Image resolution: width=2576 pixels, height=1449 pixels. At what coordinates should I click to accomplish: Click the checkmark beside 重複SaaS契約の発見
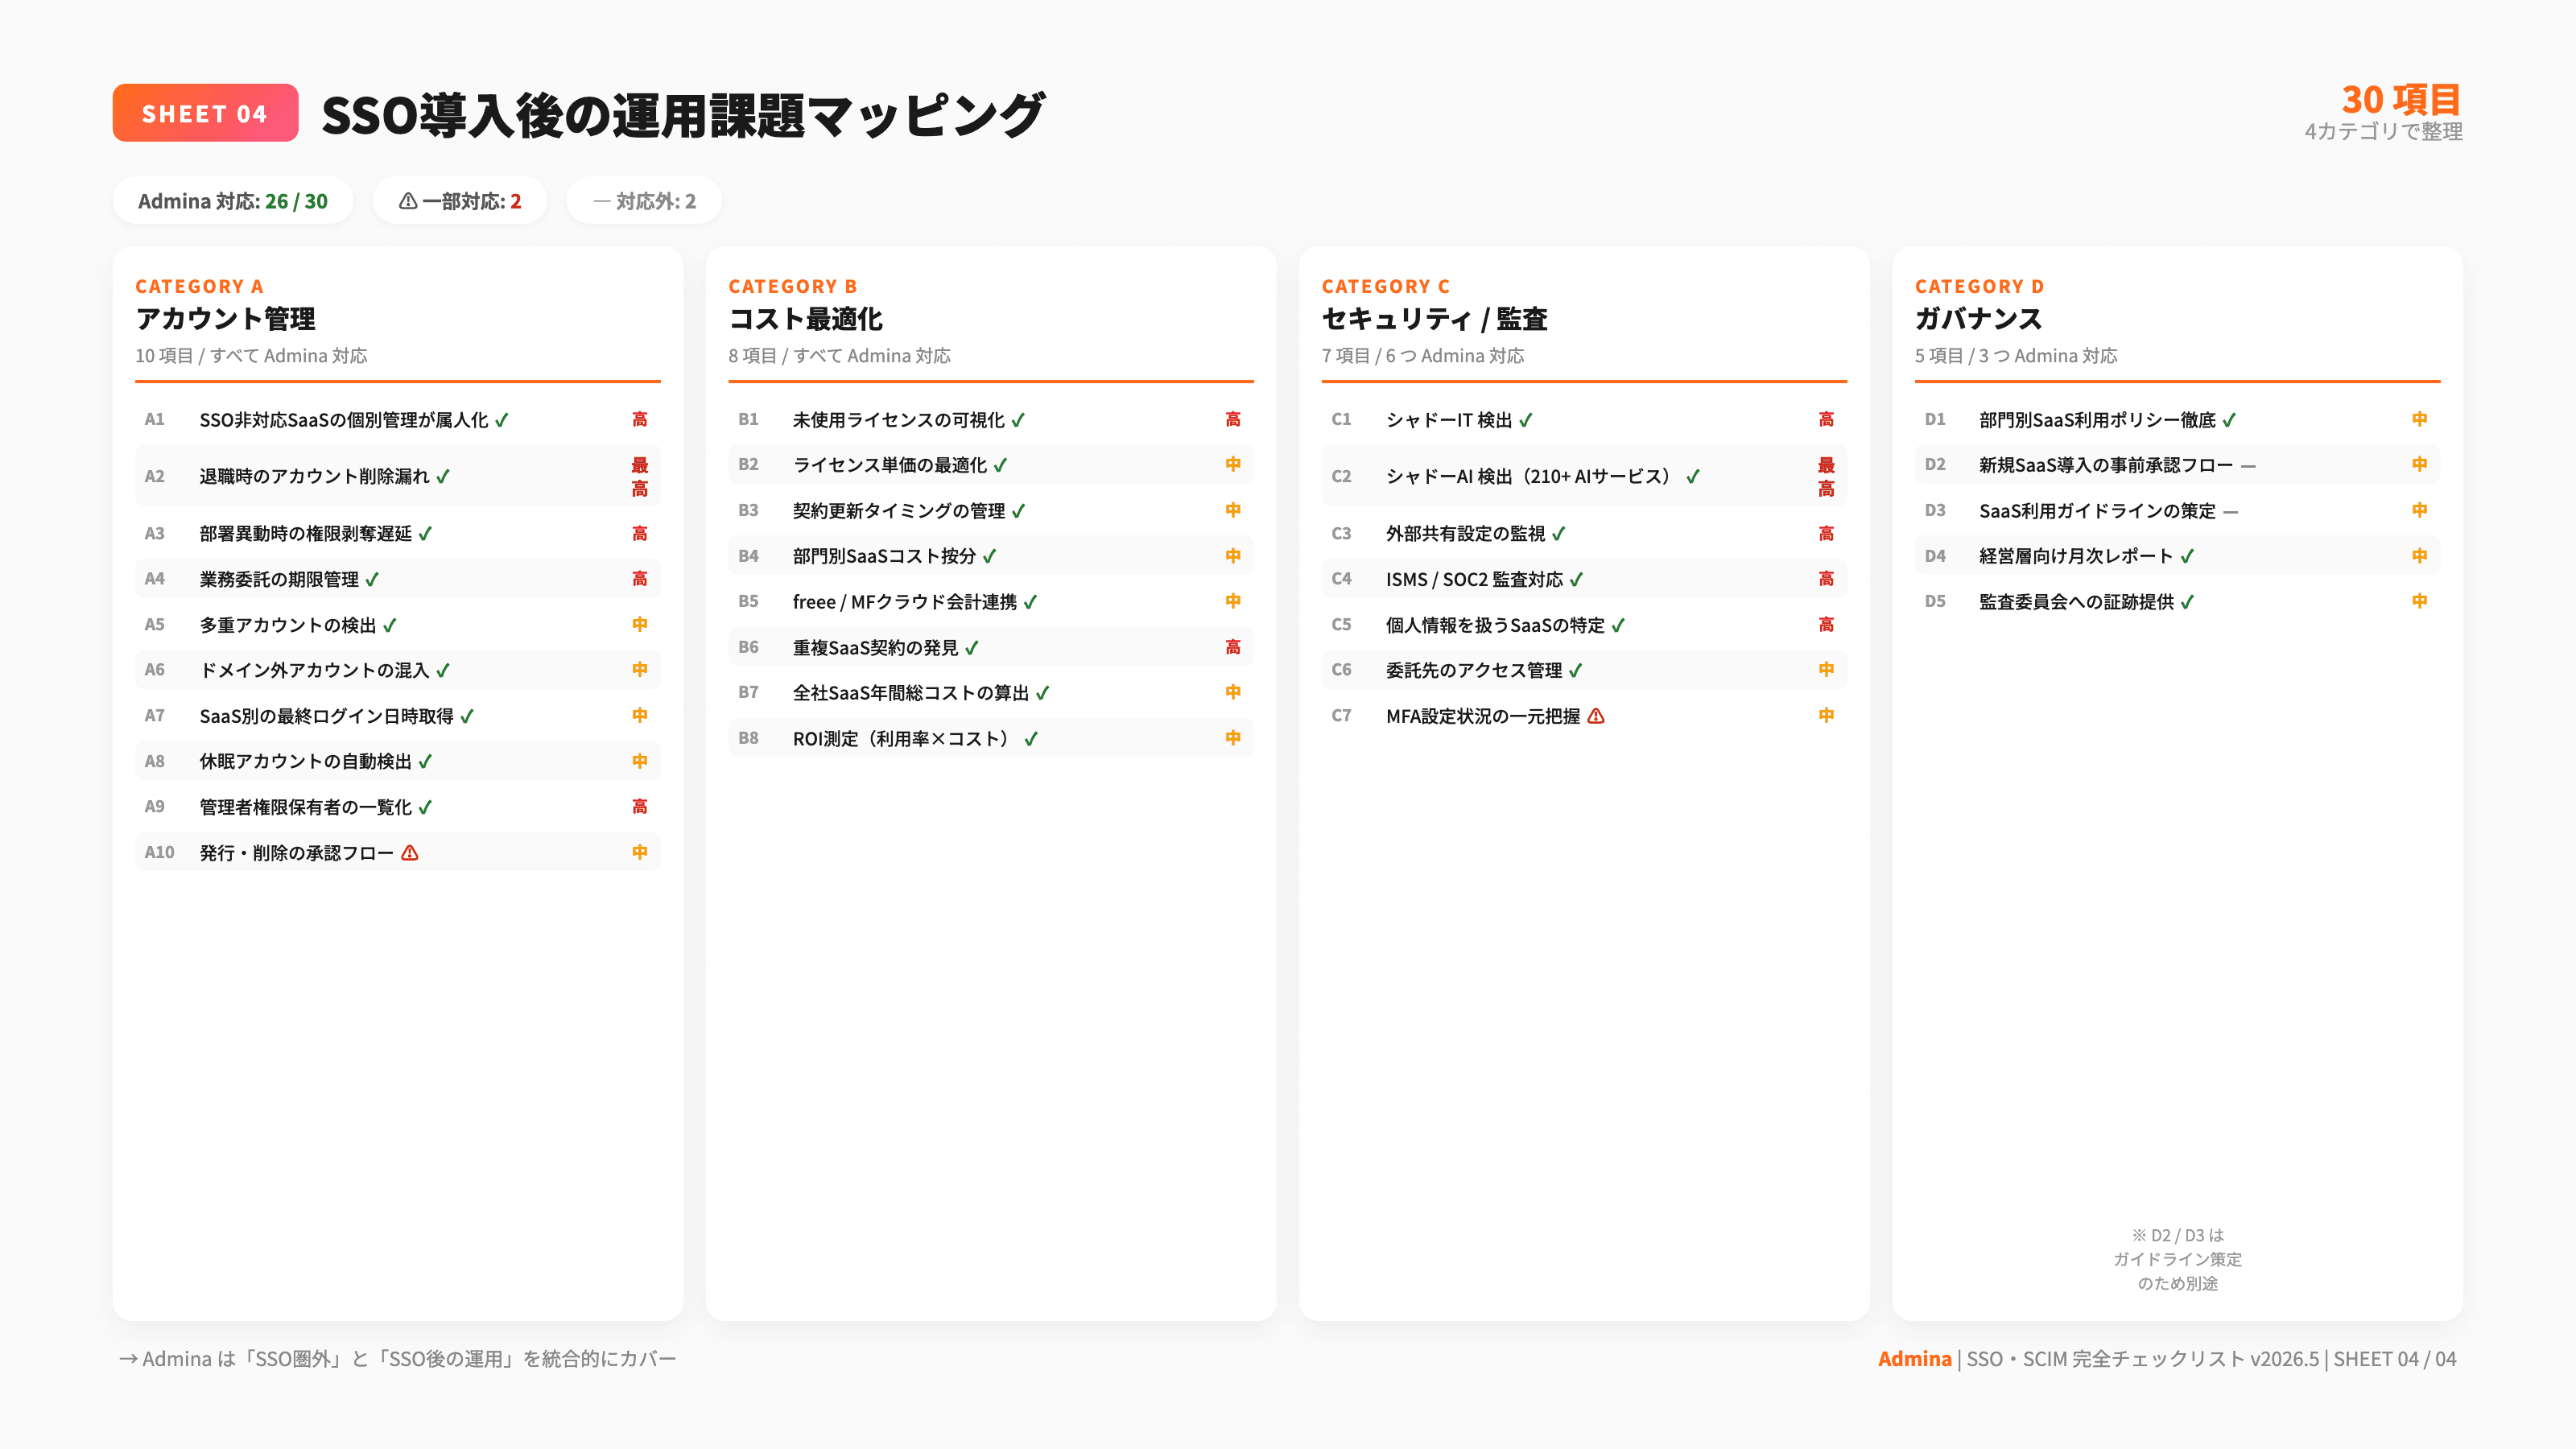point(972,648)
